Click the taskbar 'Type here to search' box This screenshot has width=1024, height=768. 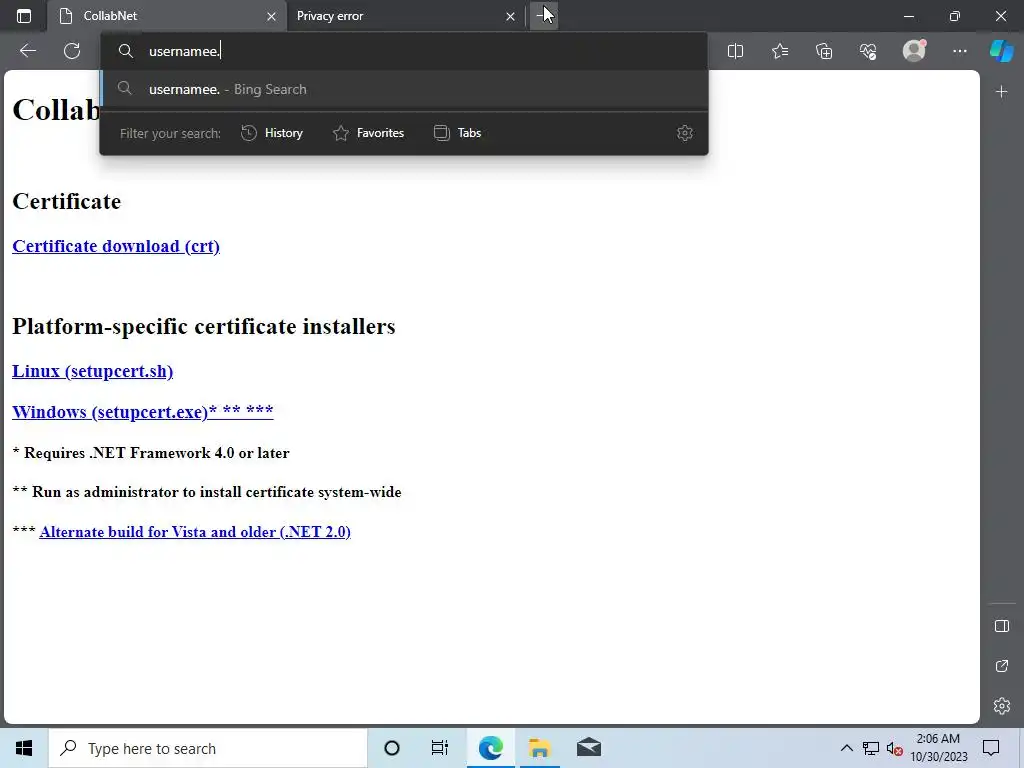[208, 748]
